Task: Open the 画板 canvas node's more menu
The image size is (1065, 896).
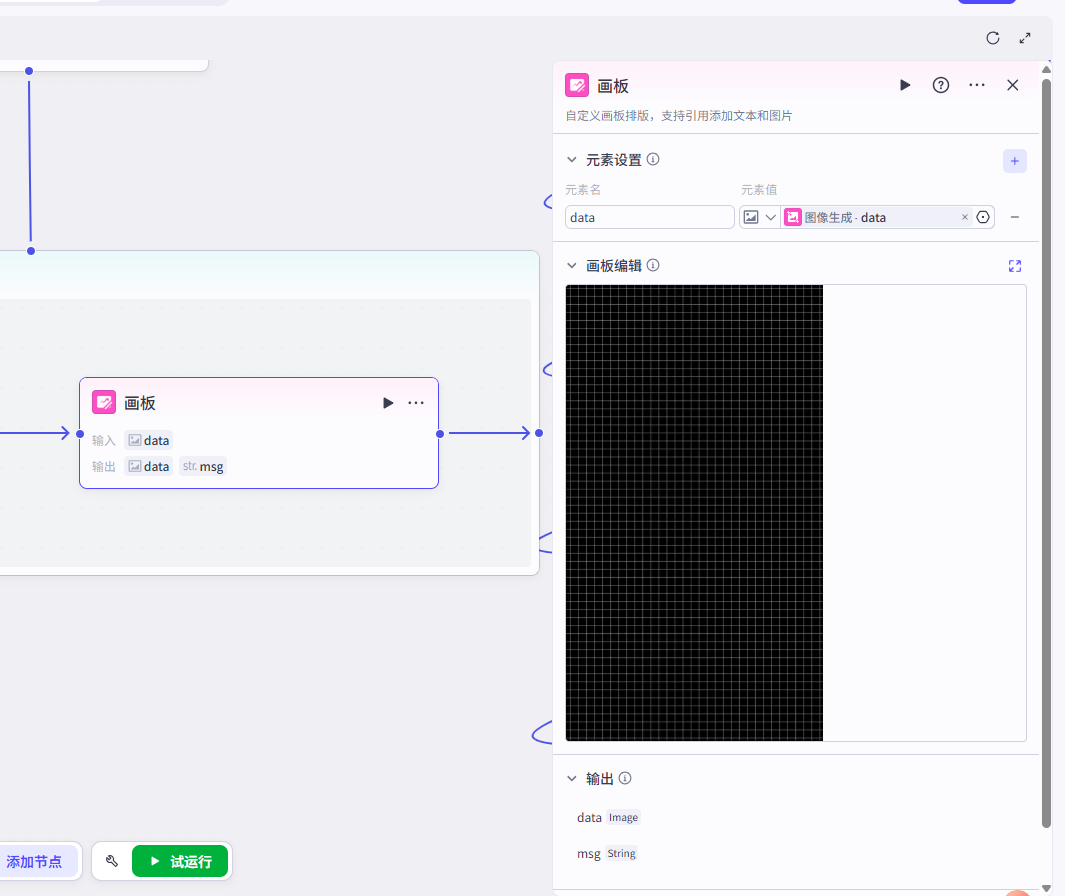Action: (x=416, y=403)
